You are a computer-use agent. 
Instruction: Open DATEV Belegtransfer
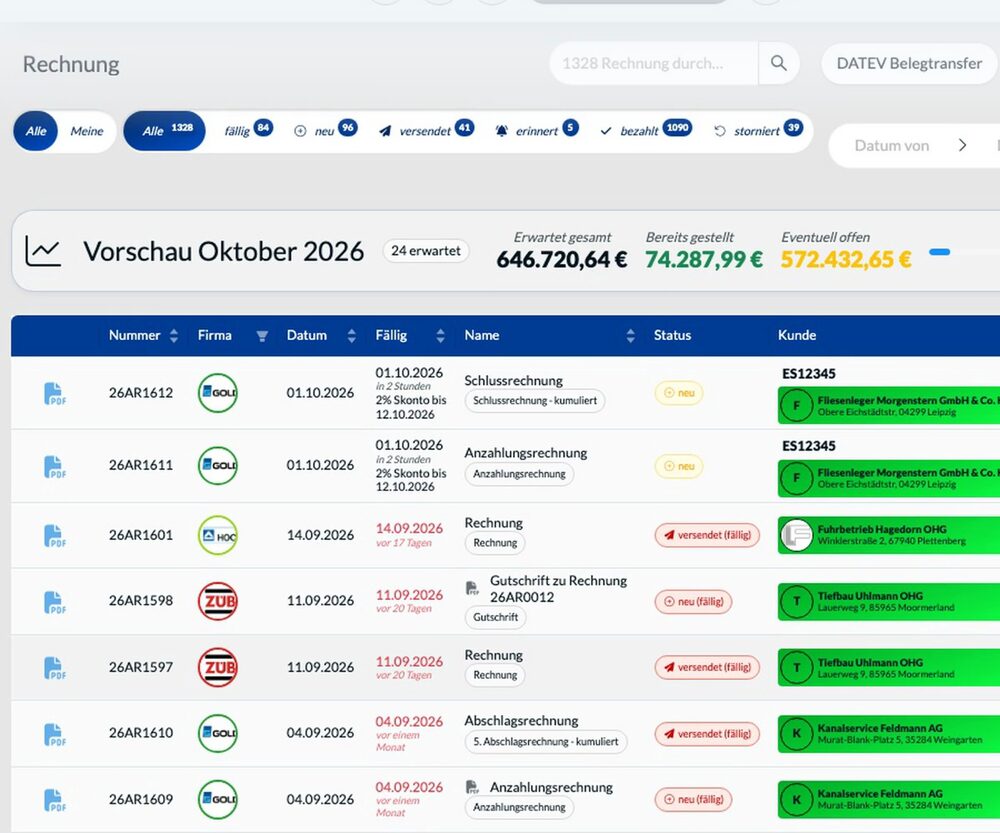coord(909,63)
